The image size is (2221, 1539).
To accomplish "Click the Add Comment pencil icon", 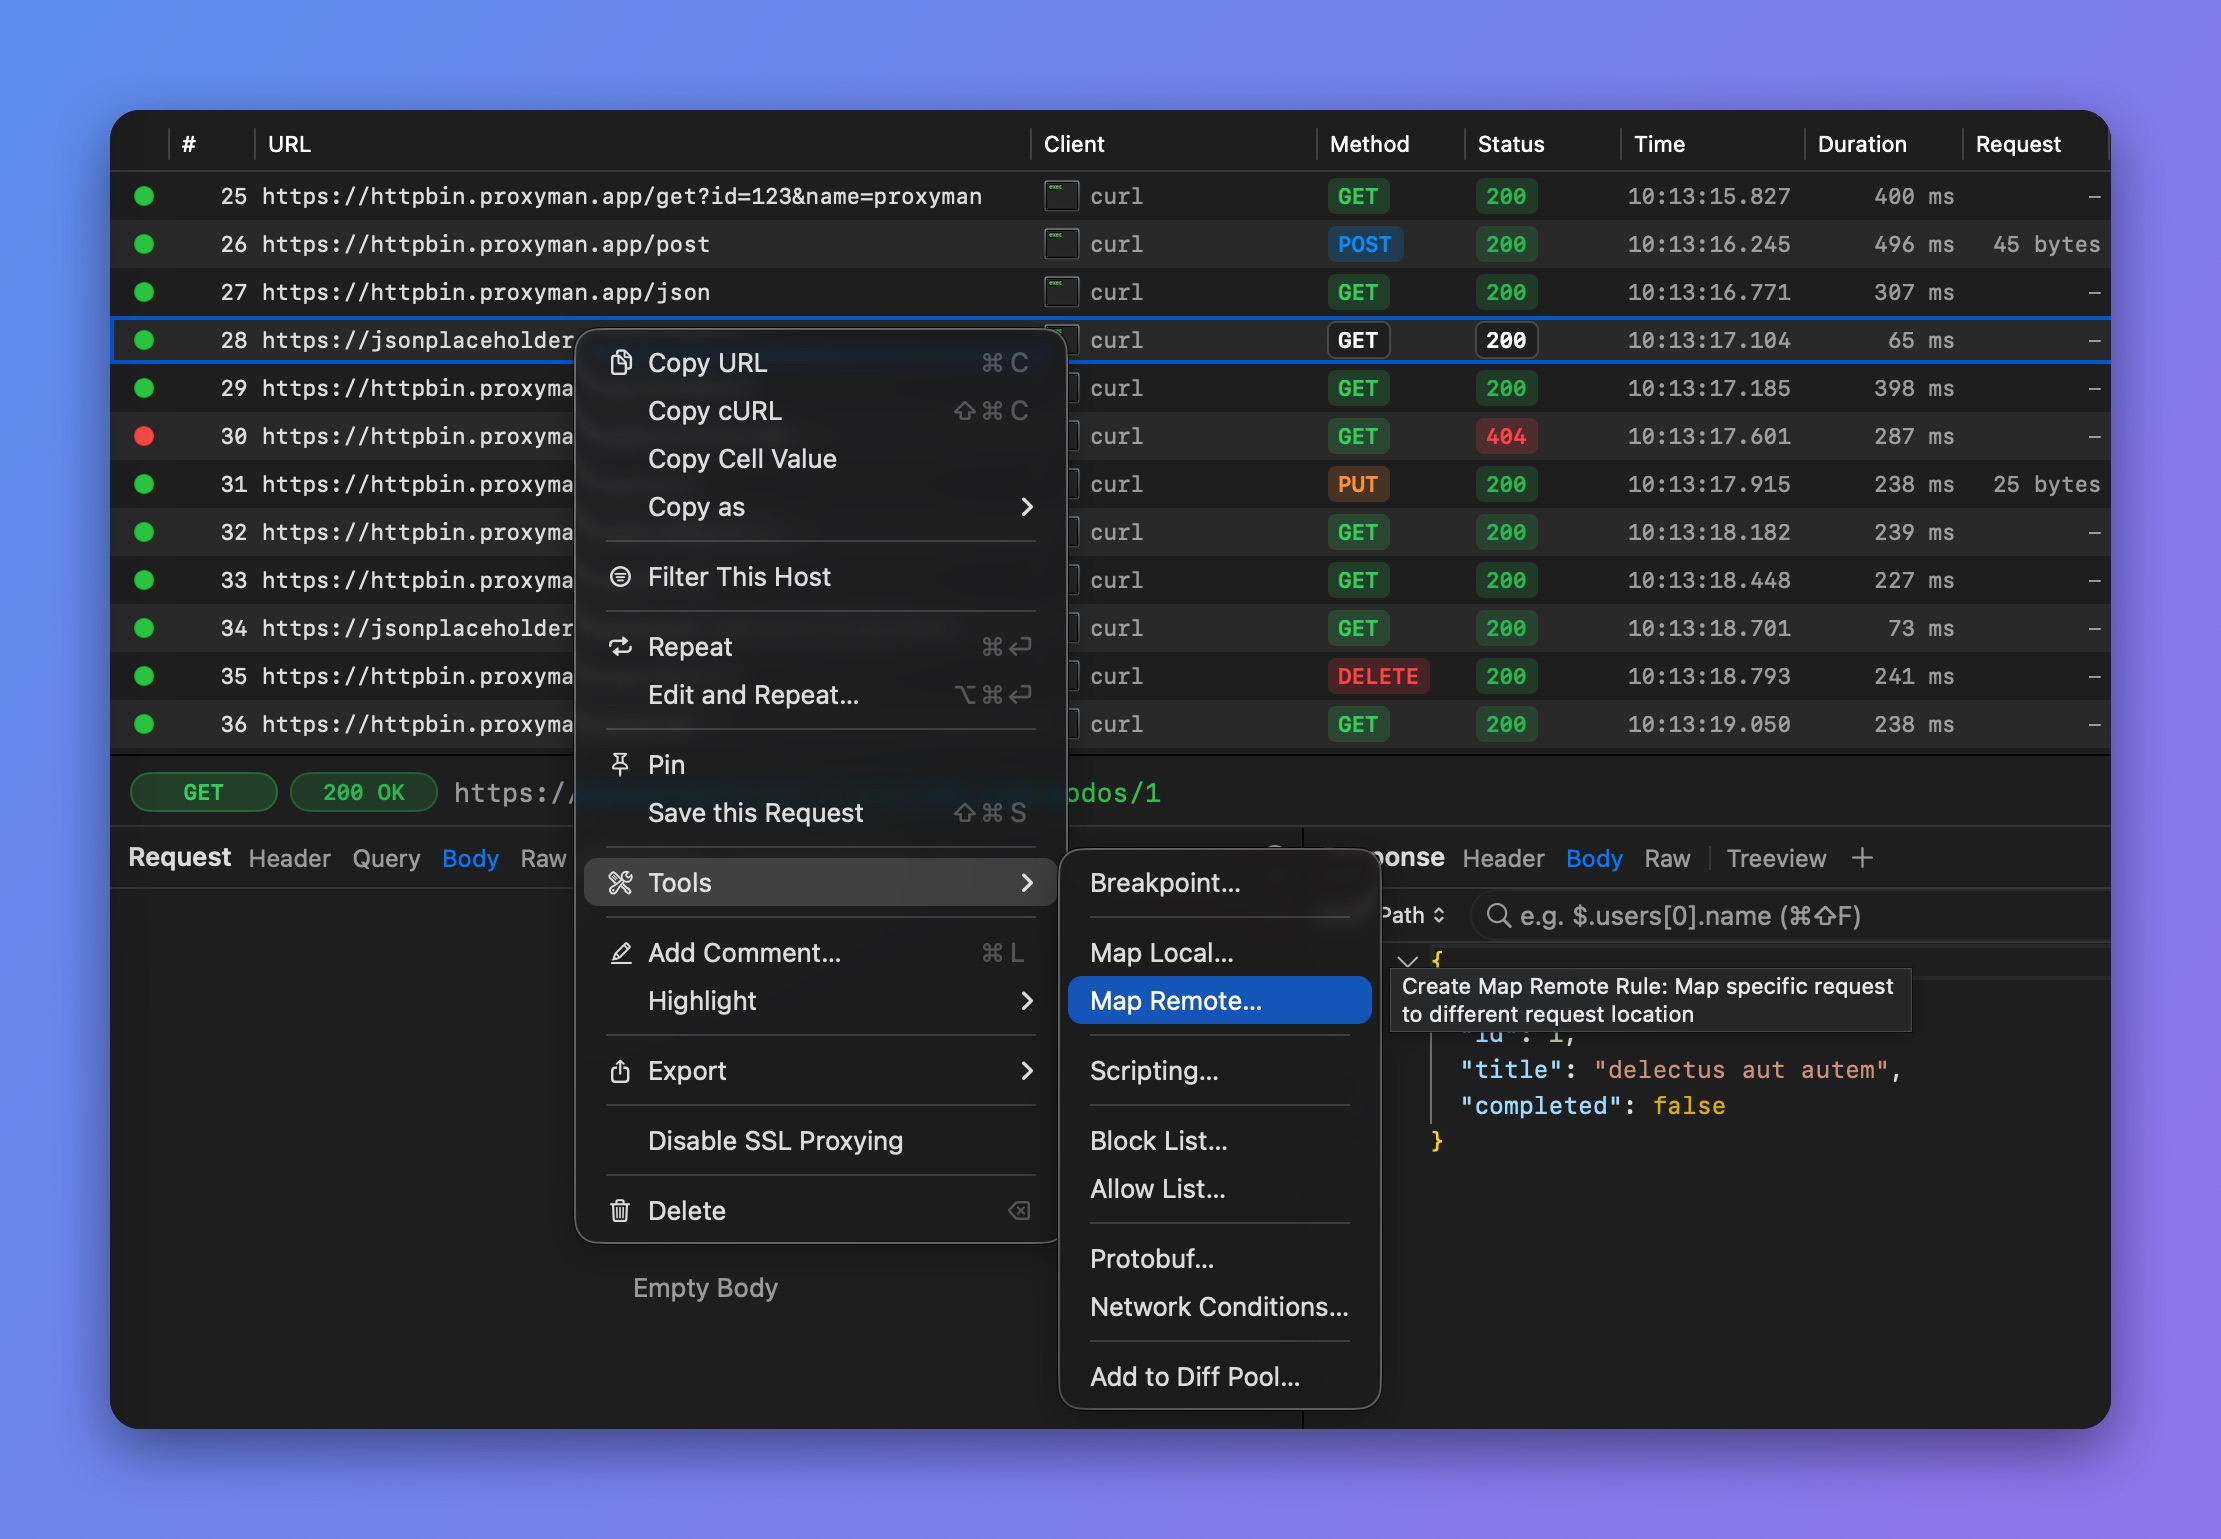I will (x=620, y=953).
